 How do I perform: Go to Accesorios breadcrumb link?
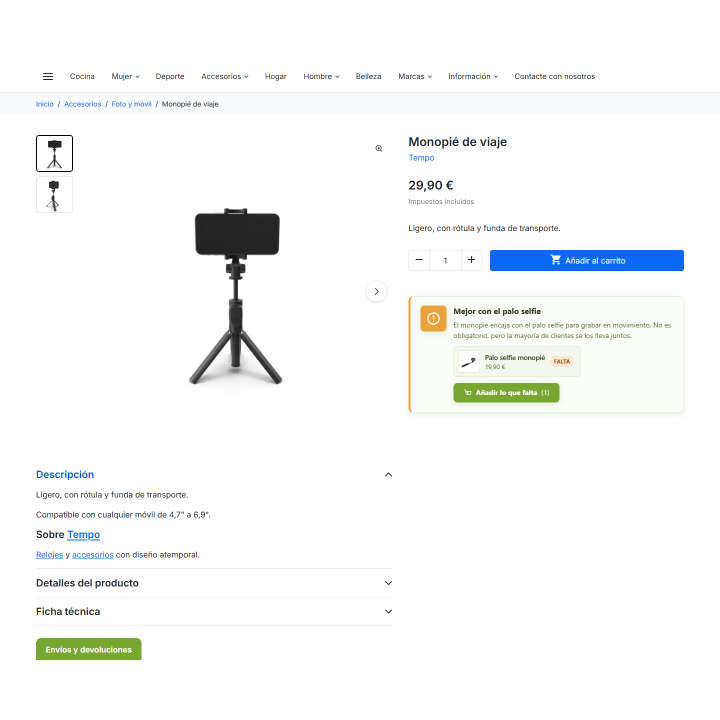(83, 104)
